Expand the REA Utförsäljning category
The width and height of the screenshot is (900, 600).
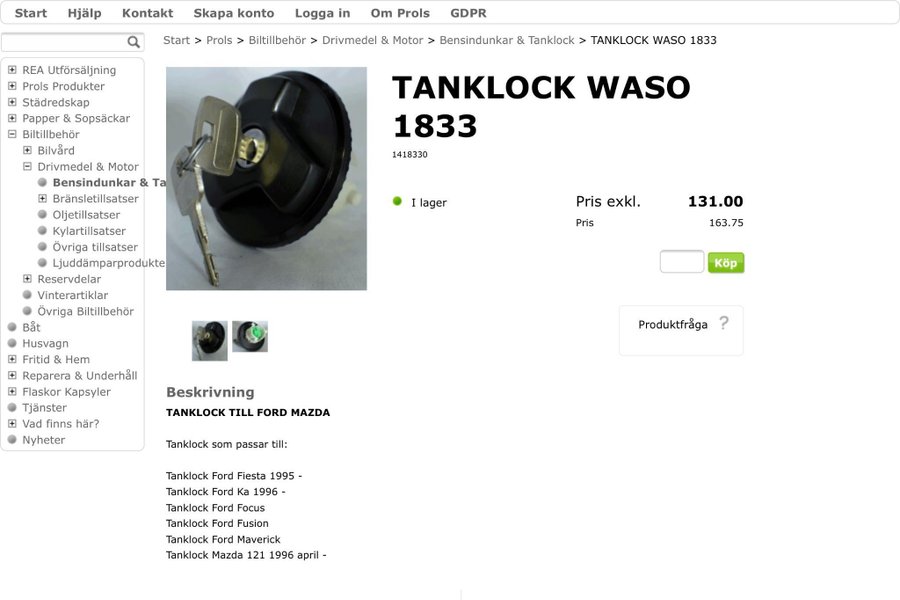pos(12,70)
